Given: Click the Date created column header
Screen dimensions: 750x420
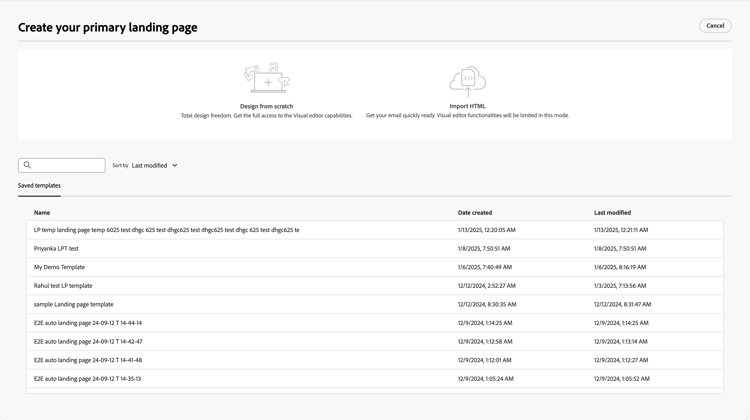Looking at the screenshot, I should pyautogui.click(x=474, y=213).
